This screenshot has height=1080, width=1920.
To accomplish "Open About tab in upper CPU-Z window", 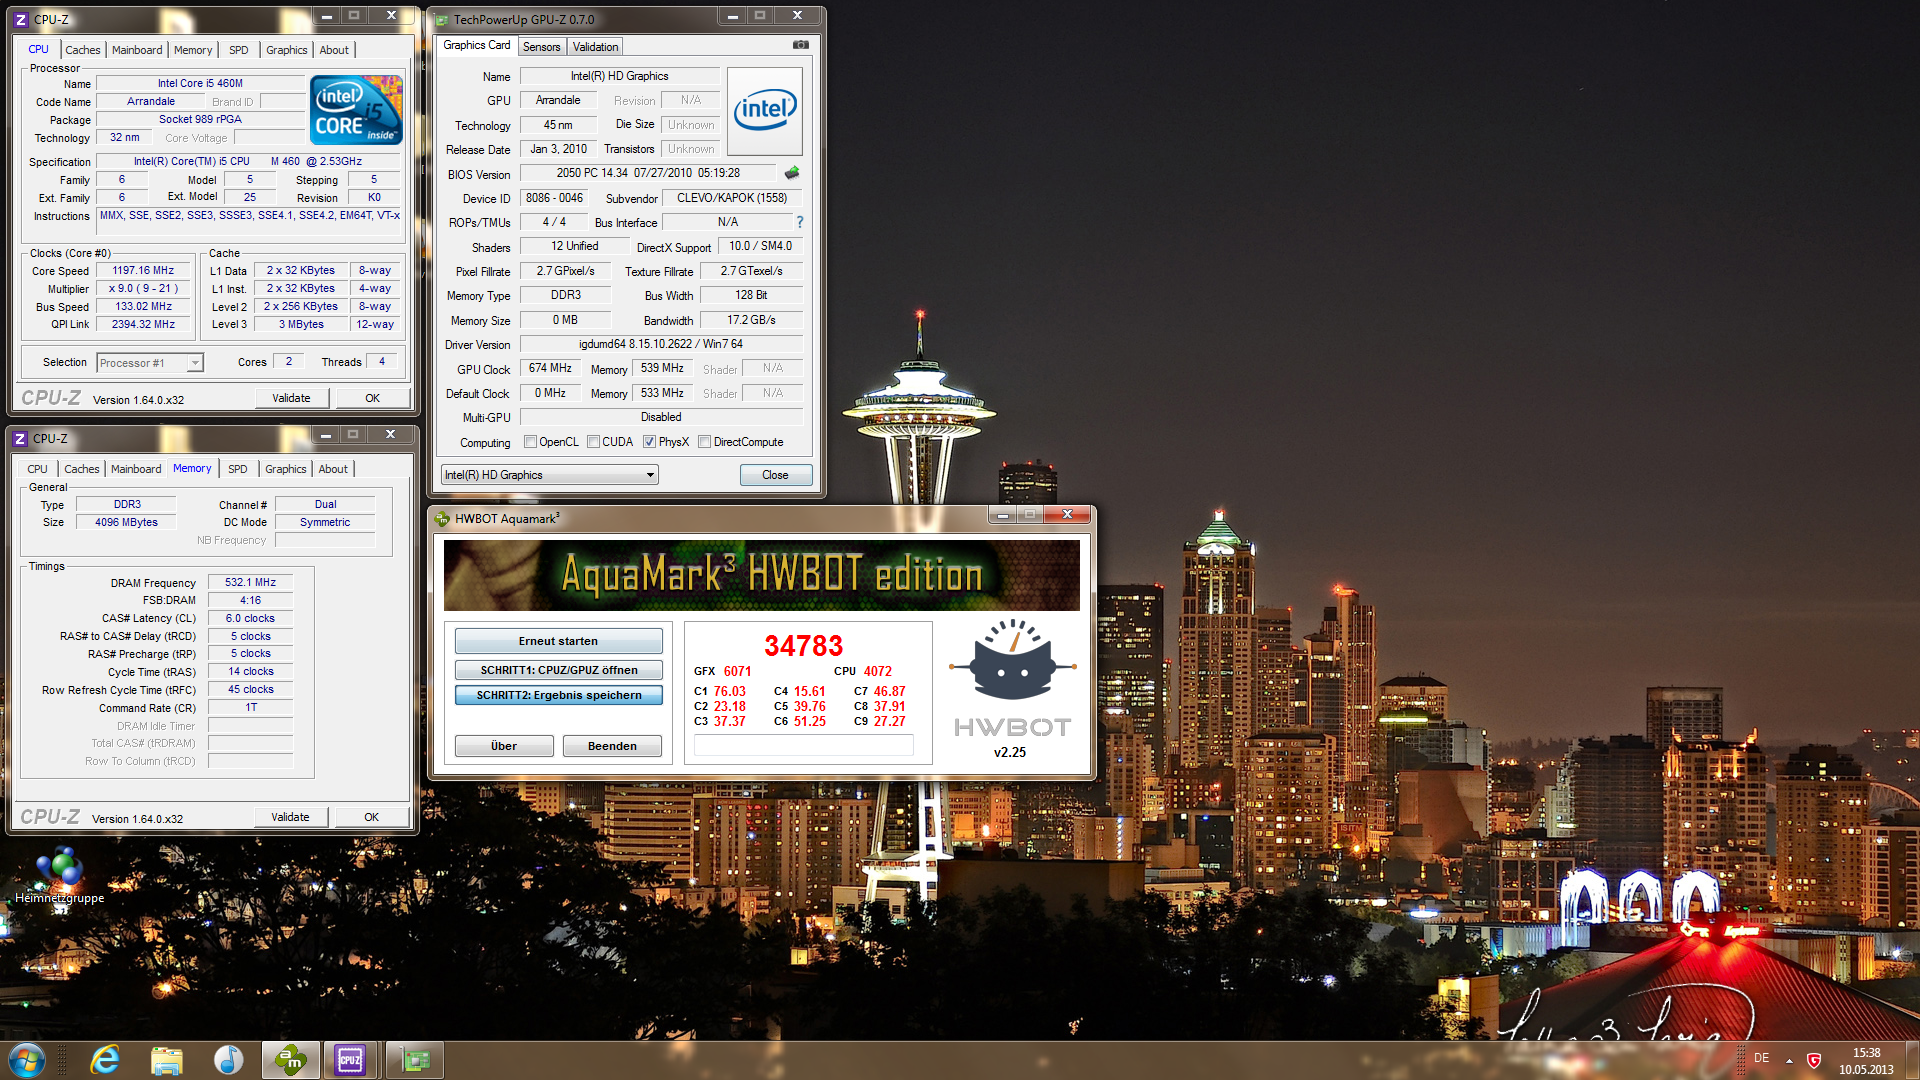I will point(334,50).
